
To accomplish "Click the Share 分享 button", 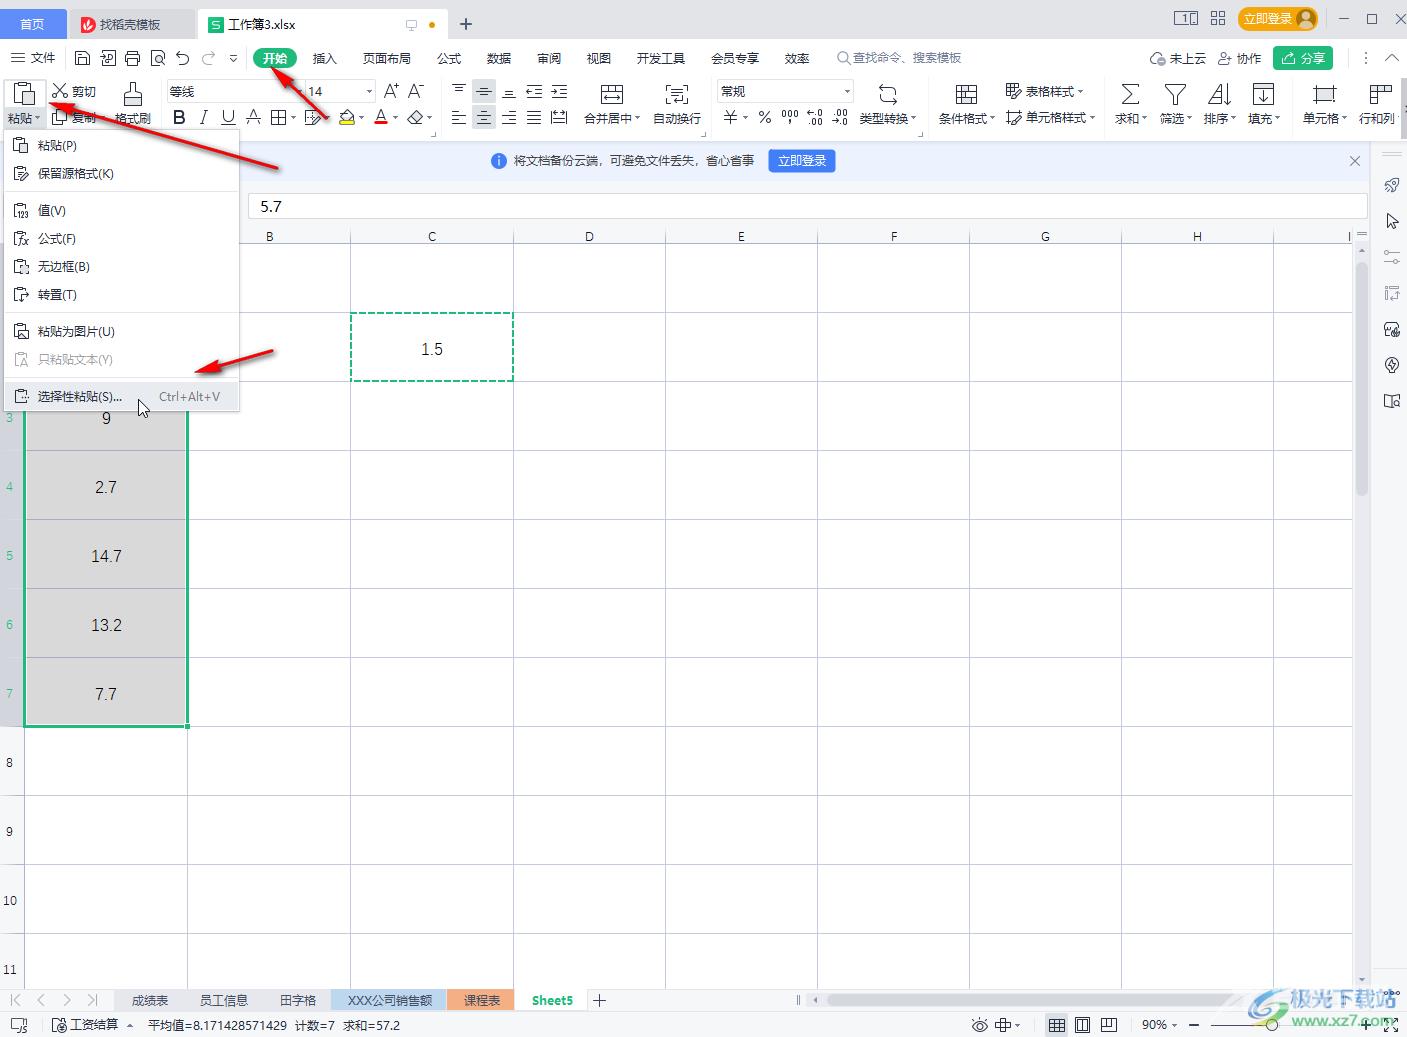I will coord(1303,58).
